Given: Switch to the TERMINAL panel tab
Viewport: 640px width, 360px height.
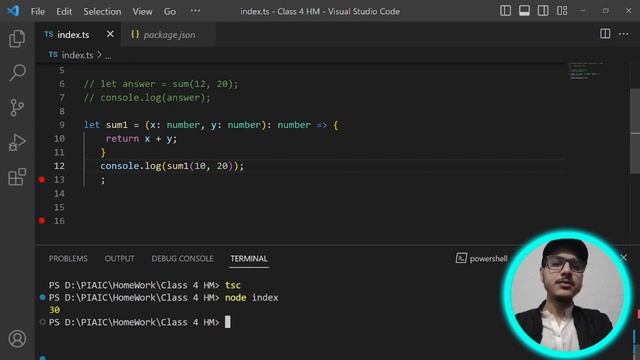Looking at the screenshot, I should (249, 259).
